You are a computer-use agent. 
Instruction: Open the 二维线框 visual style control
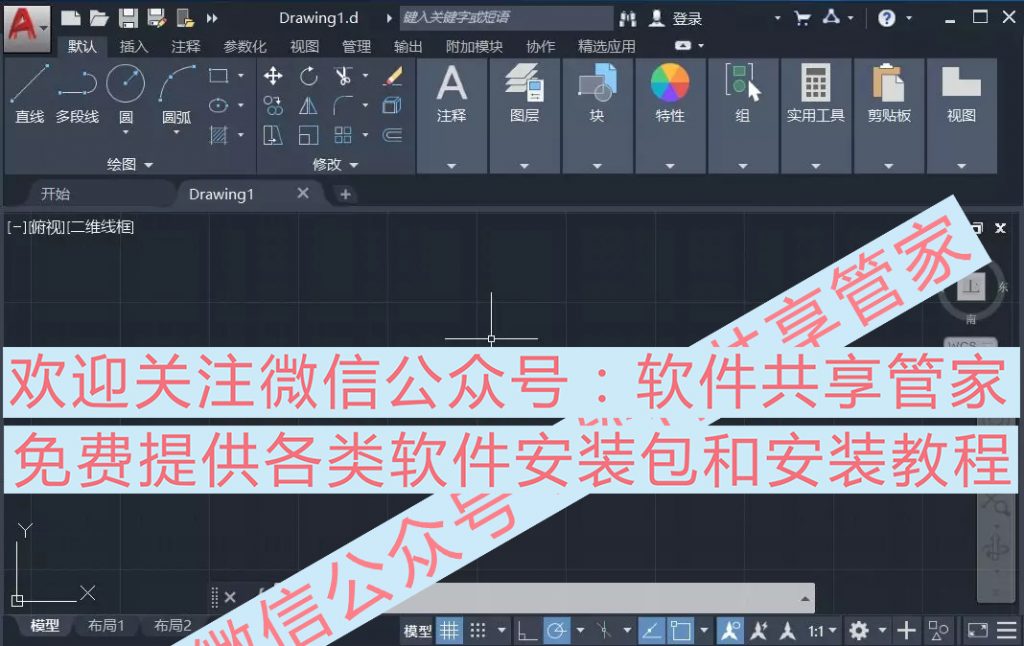click(101, 227)
